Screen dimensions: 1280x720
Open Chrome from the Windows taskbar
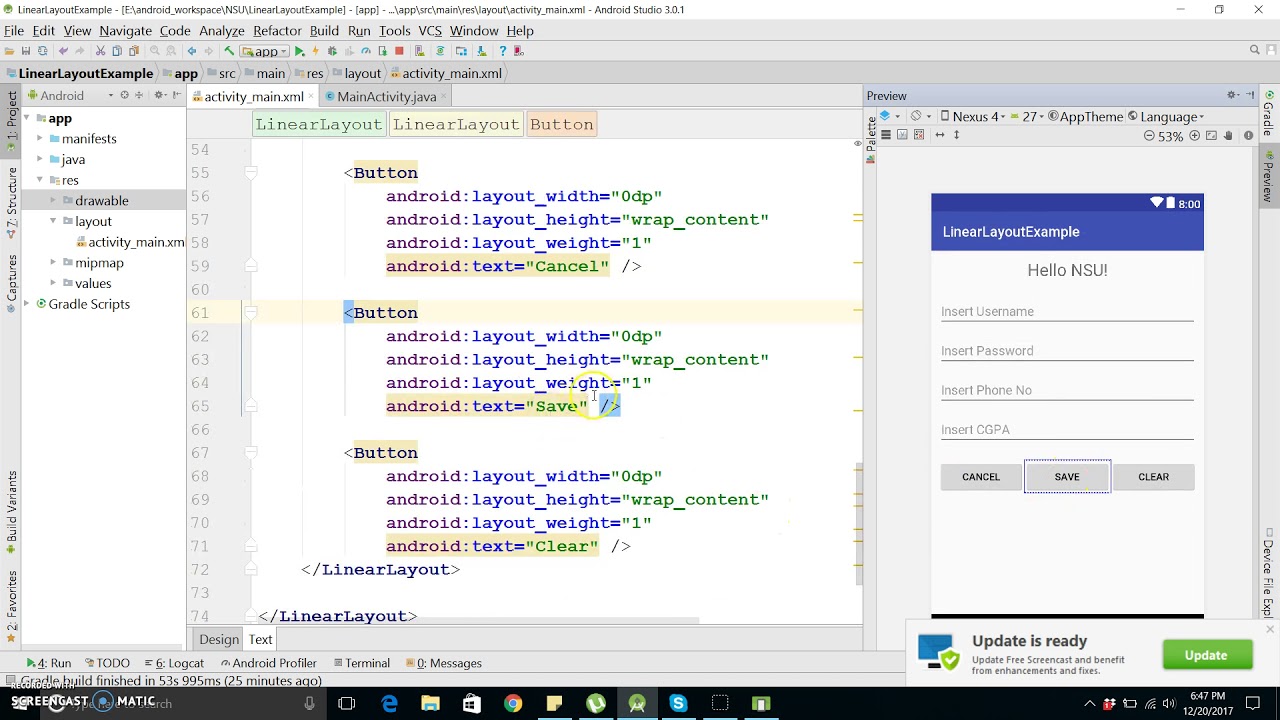(x=512, y=703)
